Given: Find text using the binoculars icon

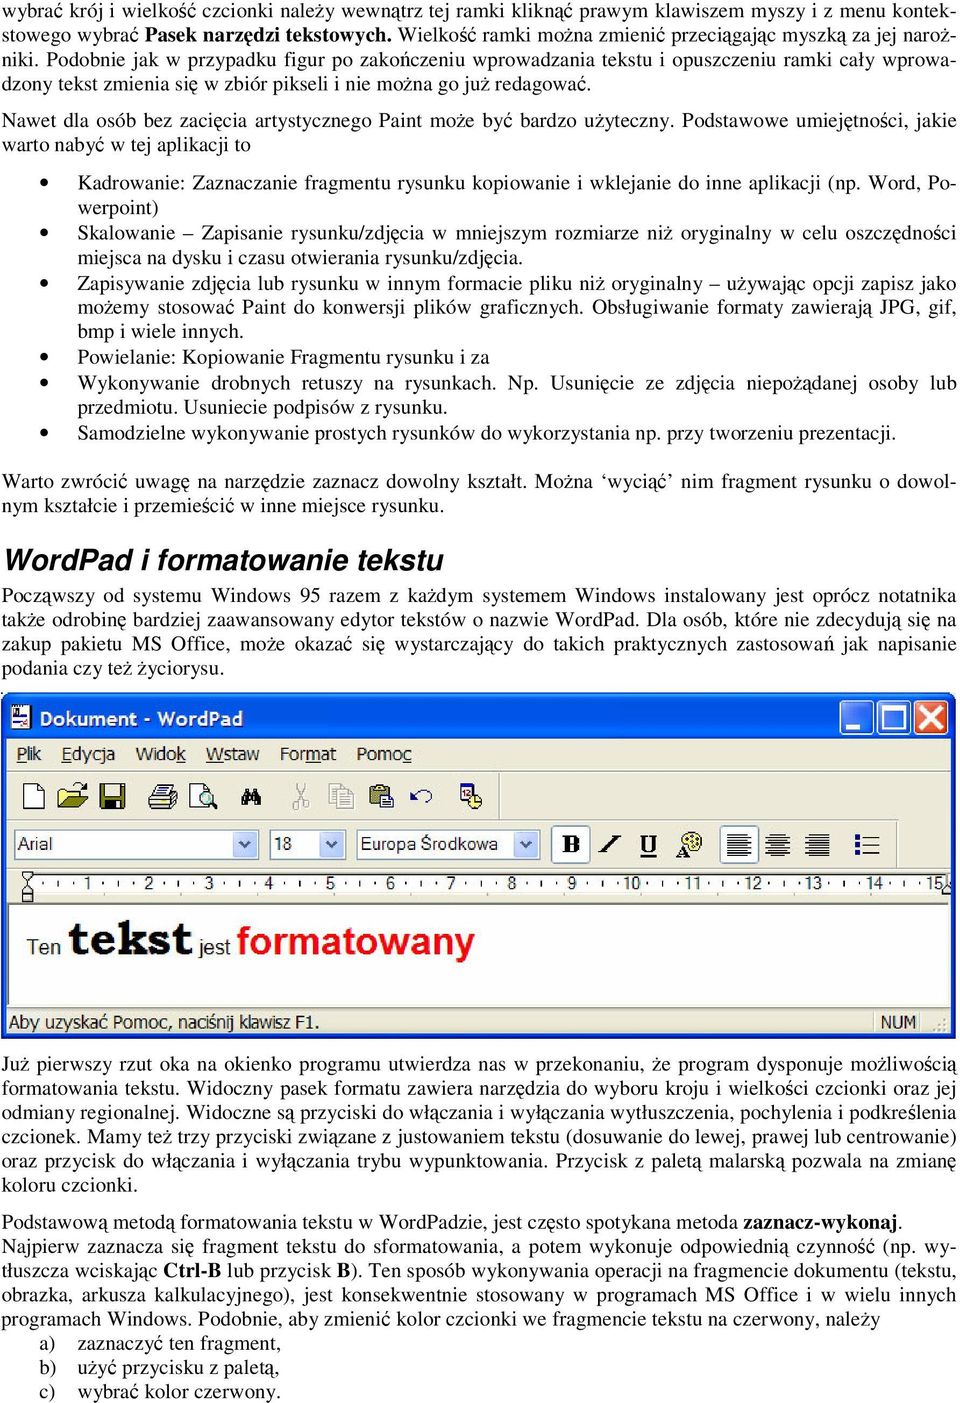Looking at the screenshot, I should [x=251, y=796].
